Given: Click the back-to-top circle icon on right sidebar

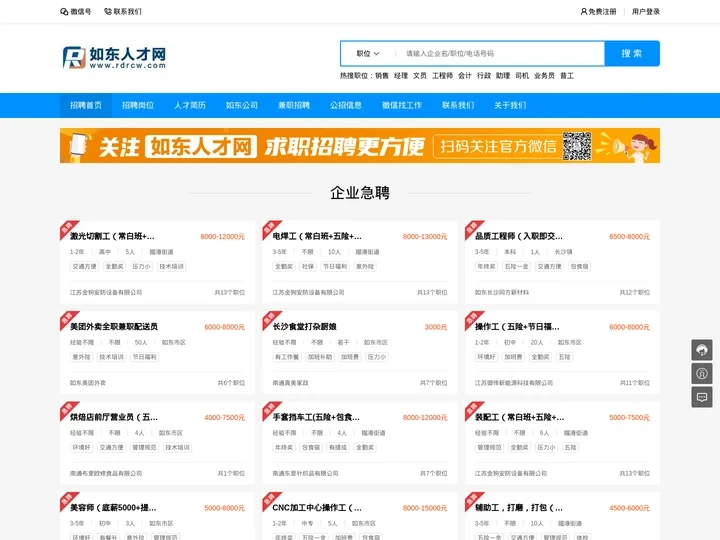Looking at the screenshot, I should click(702, 373).
